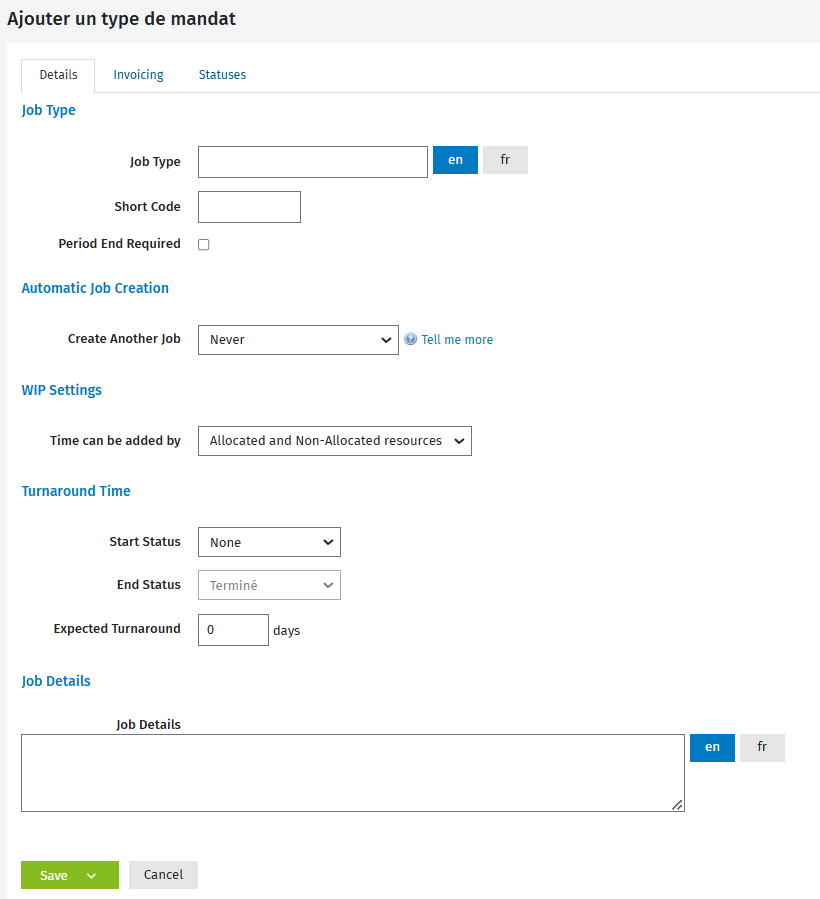Click the Cancel button

(x=163, y=875)
